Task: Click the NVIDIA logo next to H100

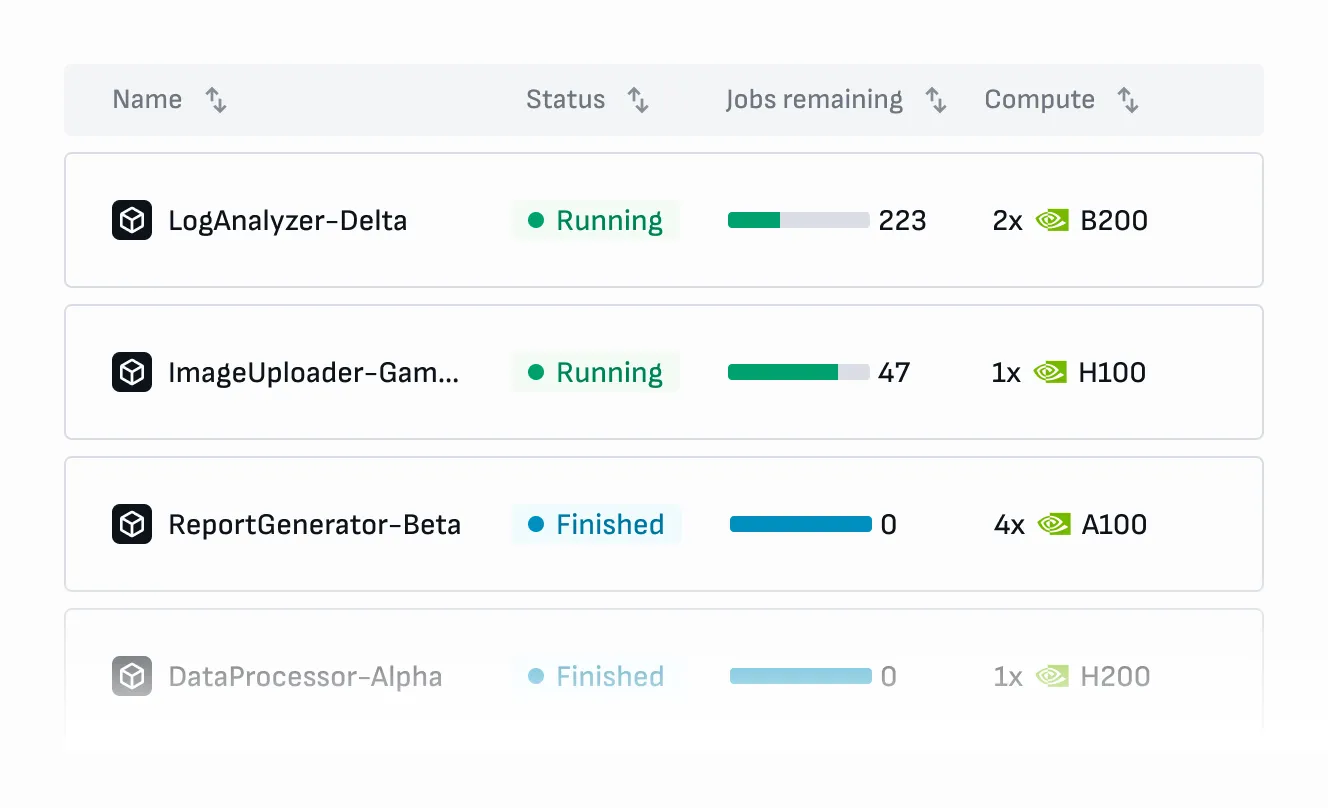Action: (x=1050, y=372)
